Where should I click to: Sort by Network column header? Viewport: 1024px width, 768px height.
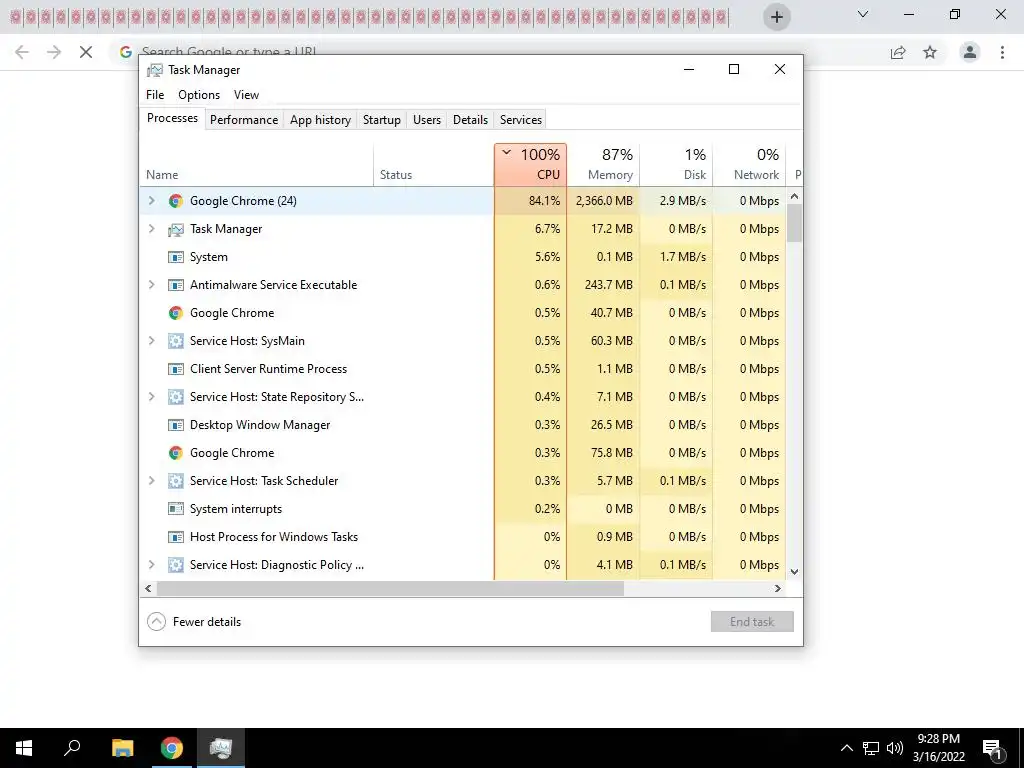(750, 165)
